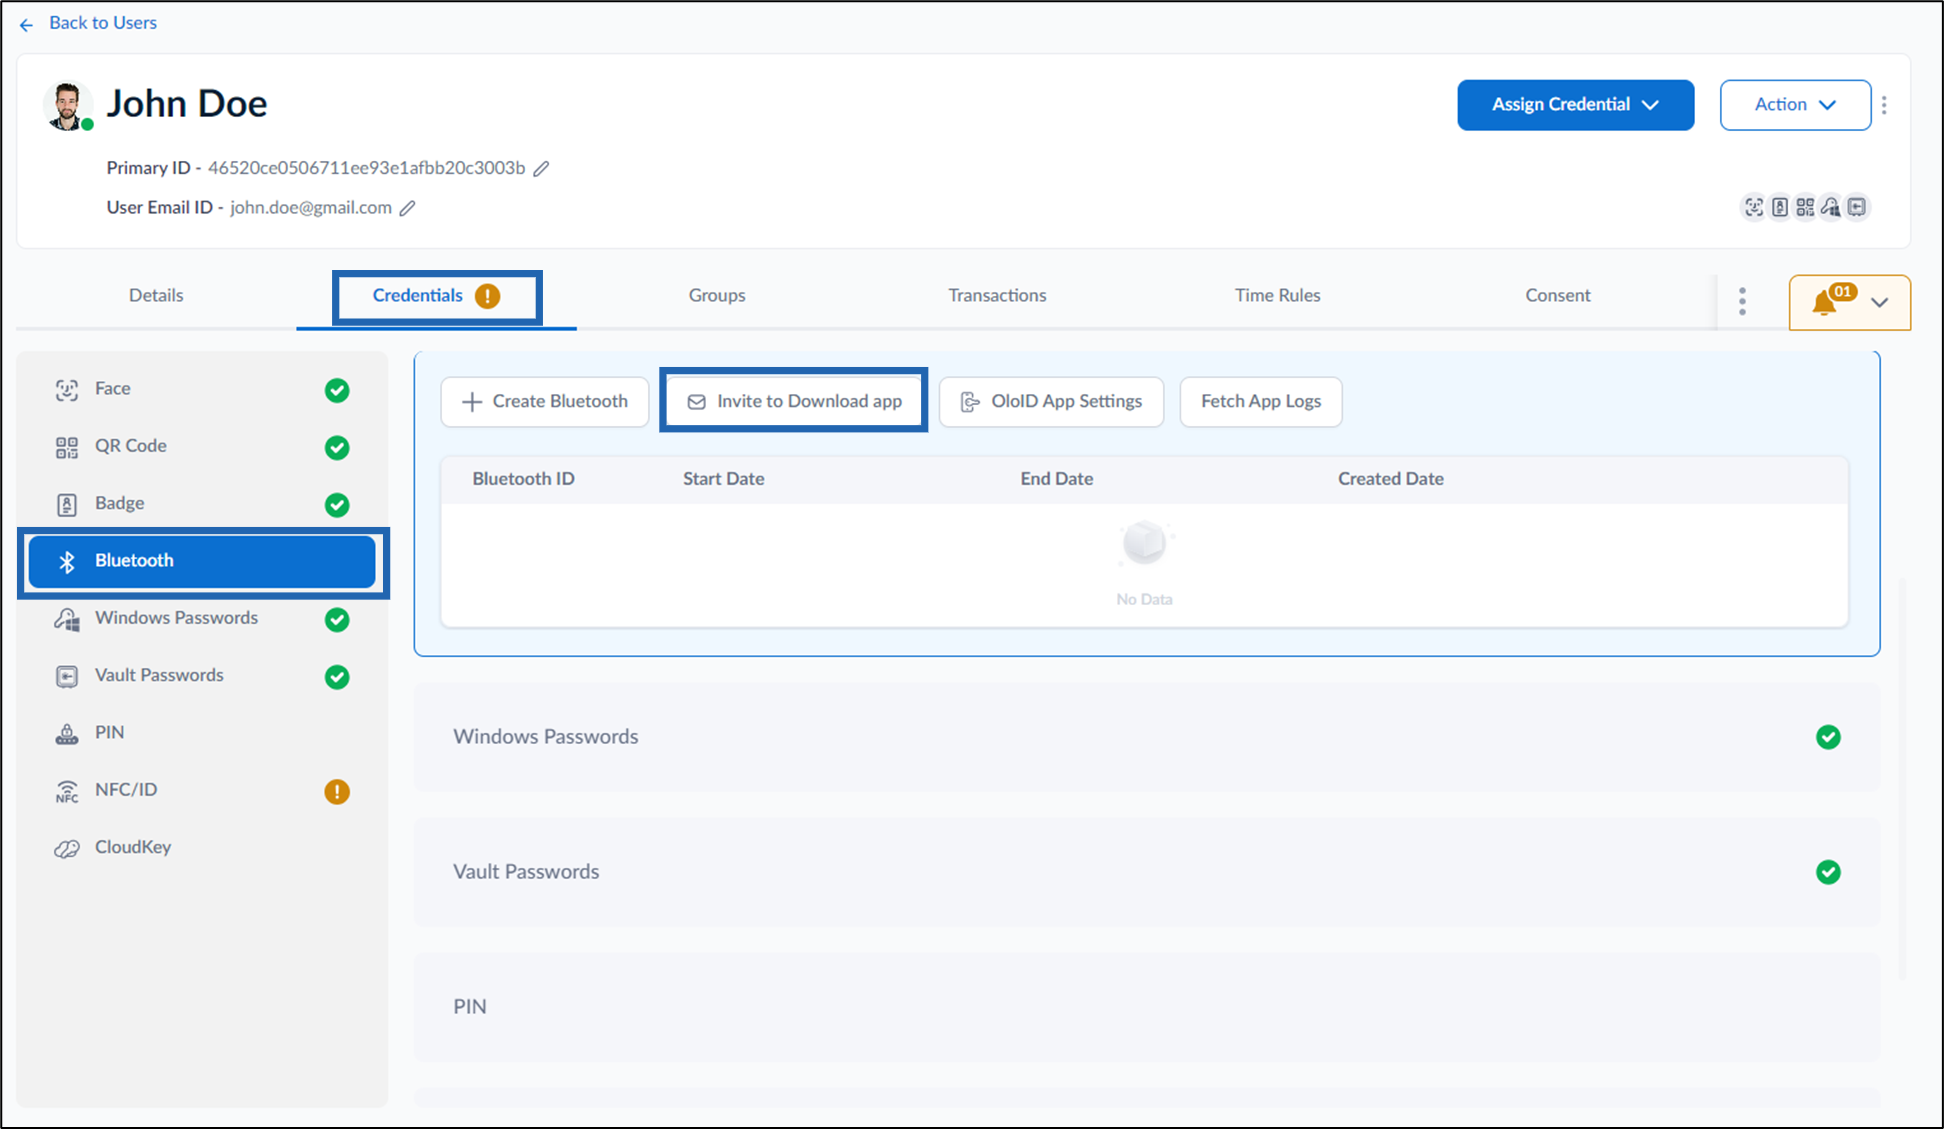
Task: Click the Back to Users arrow link
Action: tap(88, 23)
